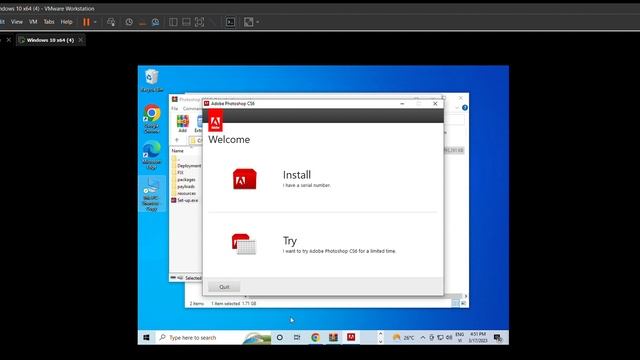
Task: Open Task View on the taskbar
Action: (297, 338)
